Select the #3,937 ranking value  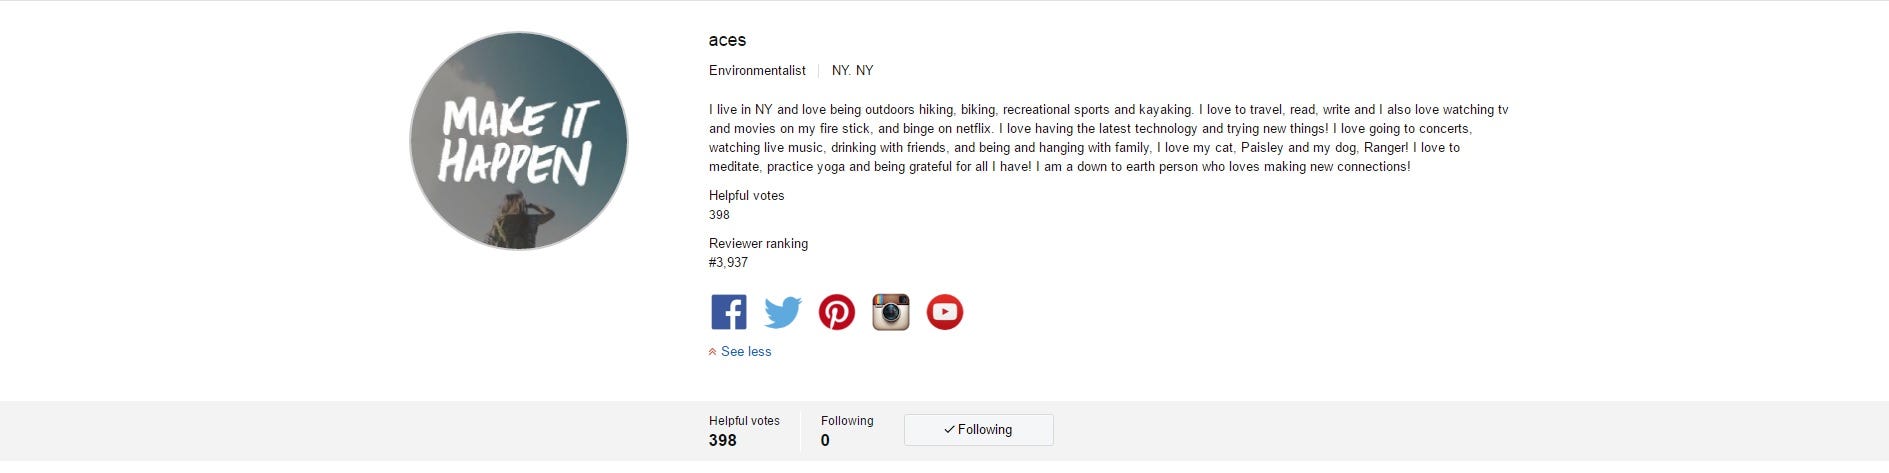point(728,263)
